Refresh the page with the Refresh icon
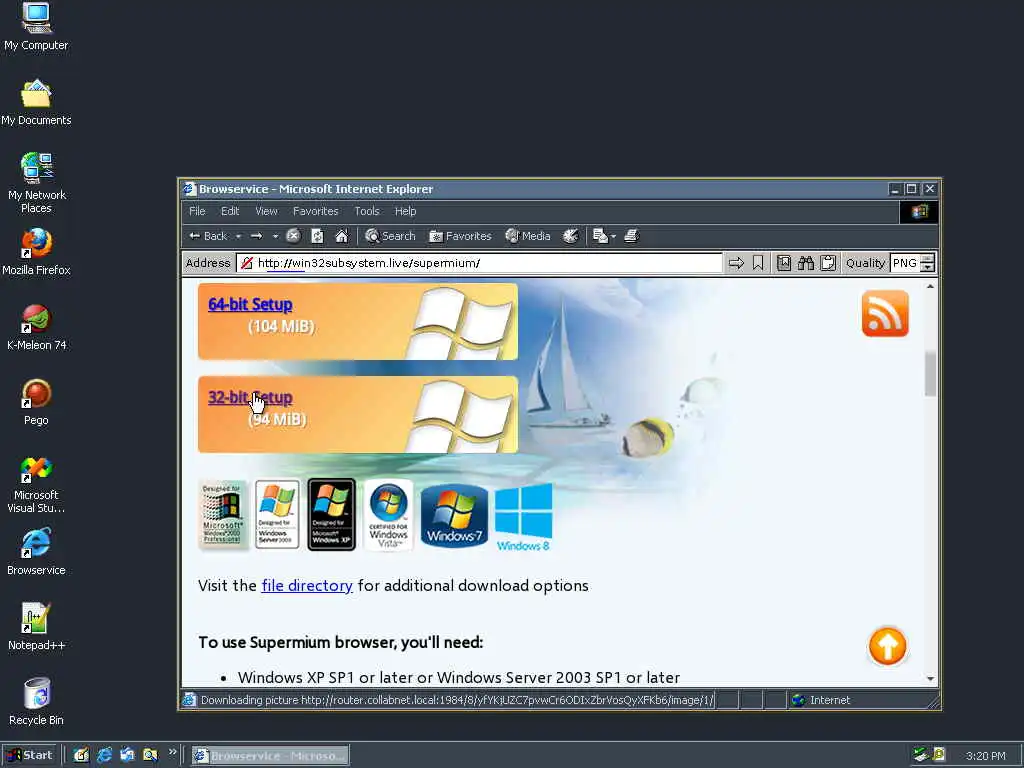1024x768 pixels. pos(317,236)
